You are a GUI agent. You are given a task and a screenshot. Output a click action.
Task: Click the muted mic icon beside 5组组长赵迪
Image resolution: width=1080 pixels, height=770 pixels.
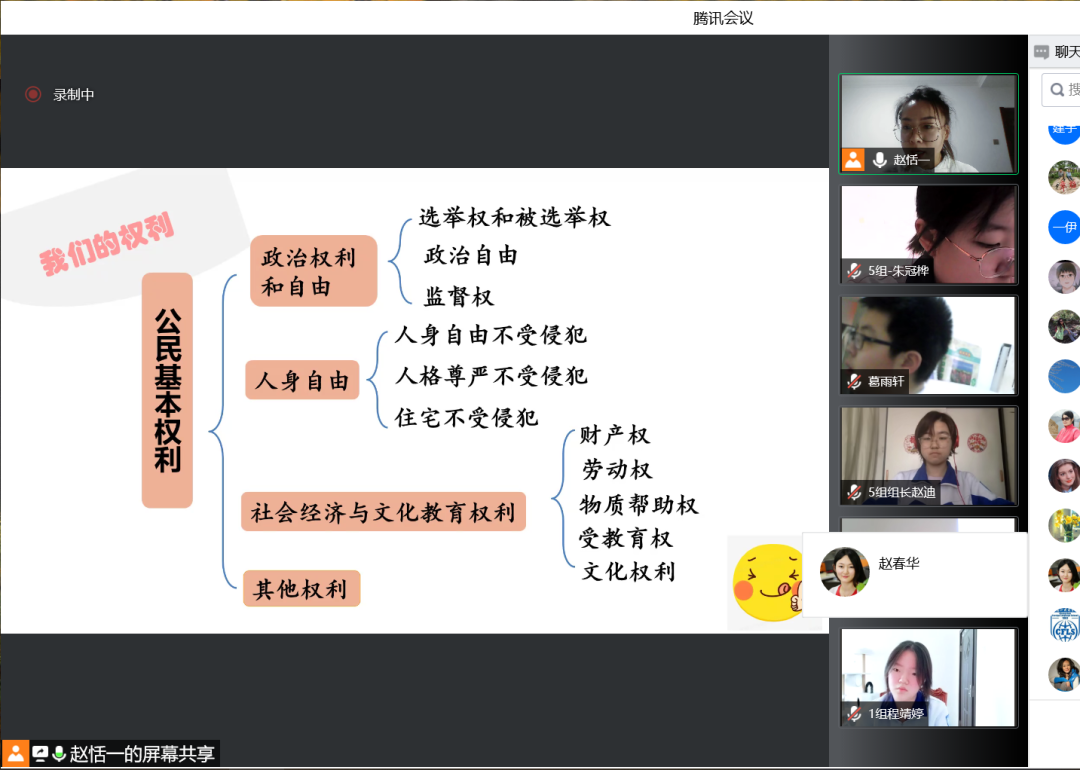854,492
